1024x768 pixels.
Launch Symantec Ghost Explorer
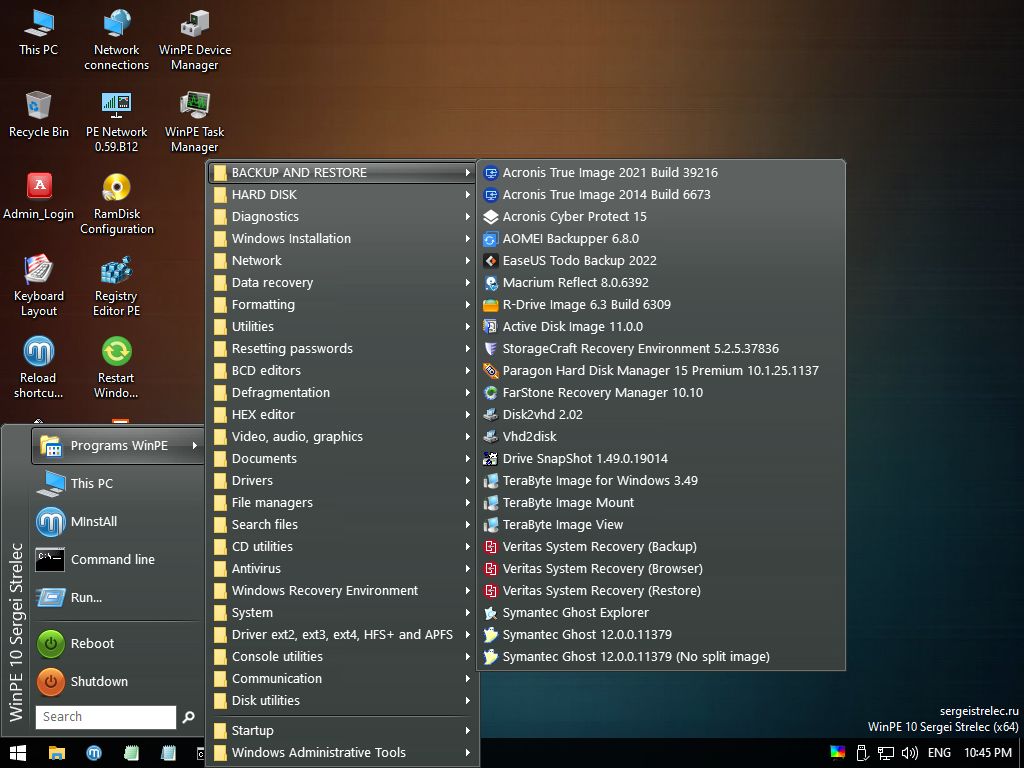[x=661, y=613]
